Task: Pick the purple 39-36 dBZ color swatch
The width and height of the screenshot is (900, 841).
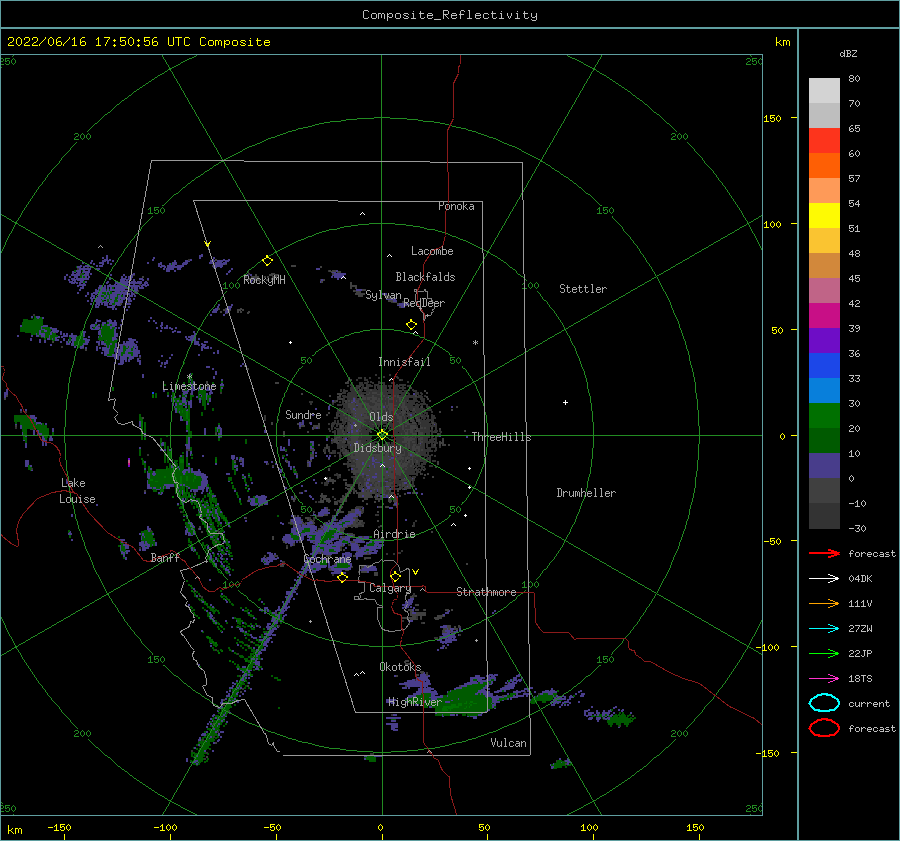Action: tap(824, 340)
